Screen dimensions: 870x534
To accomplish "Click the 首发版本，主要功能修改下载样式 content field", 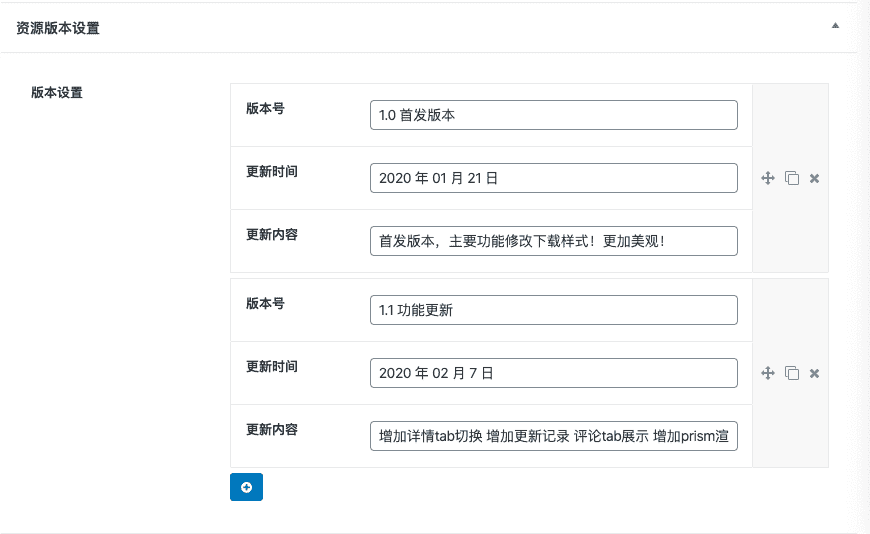I will click(x=554, y=241).
